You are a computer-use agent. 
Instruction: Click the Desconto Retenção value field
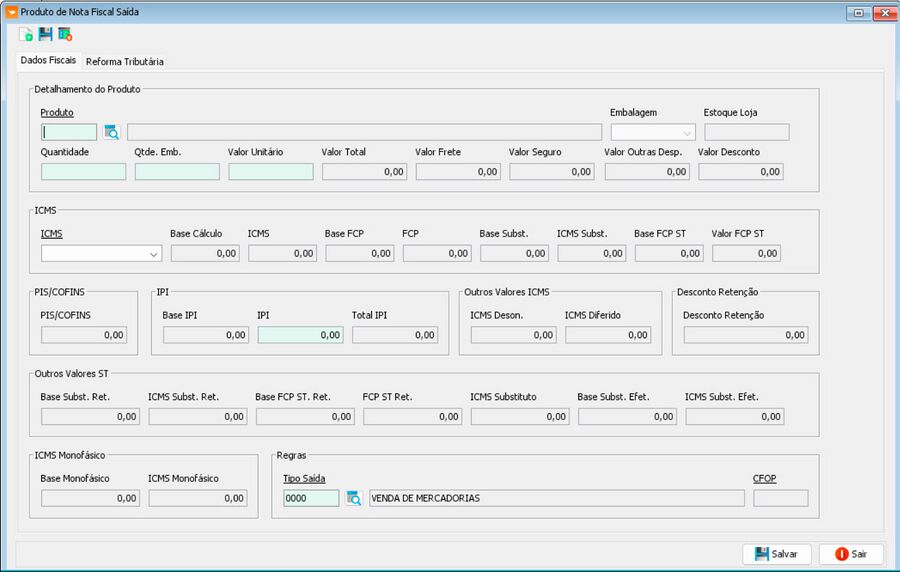(x=746, y=335)
